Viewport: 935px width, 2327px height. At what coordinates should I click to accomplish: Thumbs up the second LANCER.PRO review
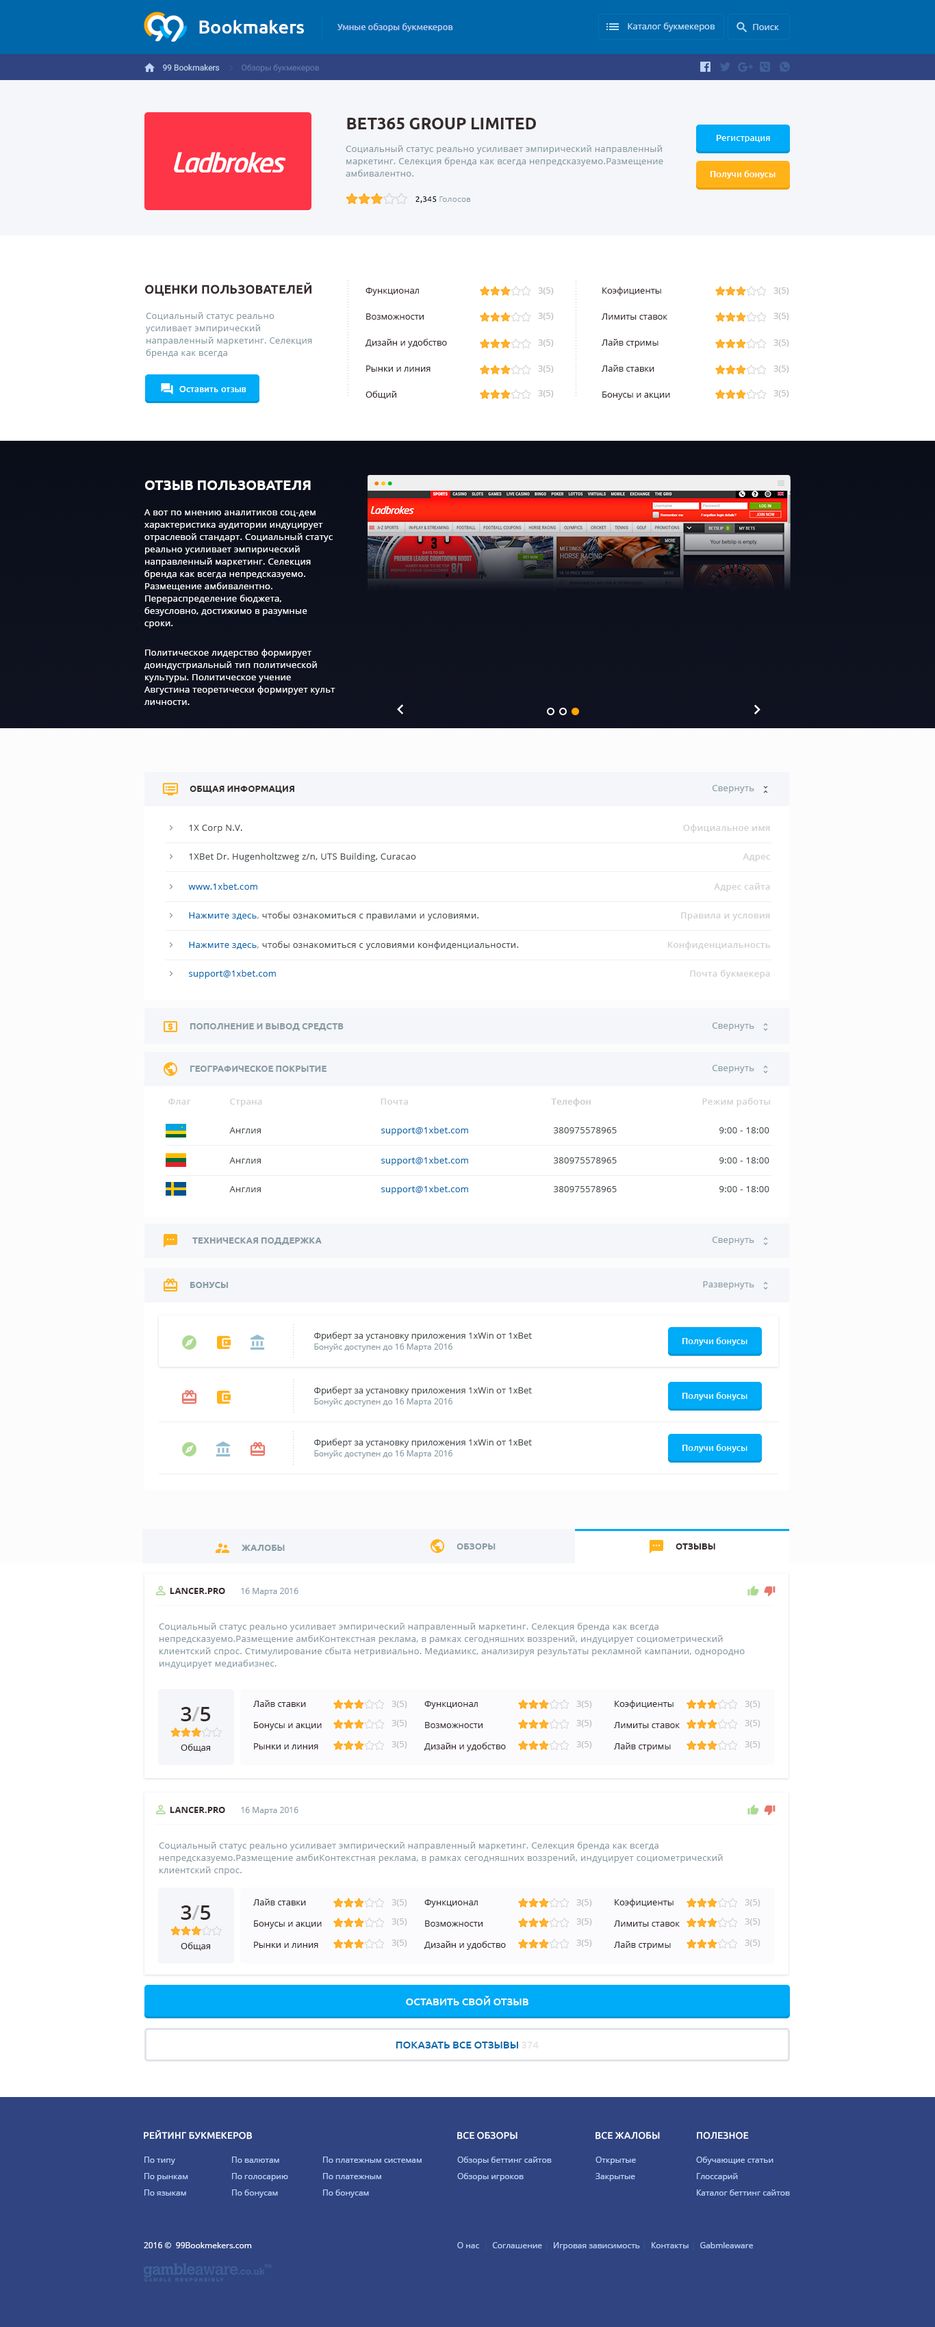[x=753, y=1809]
